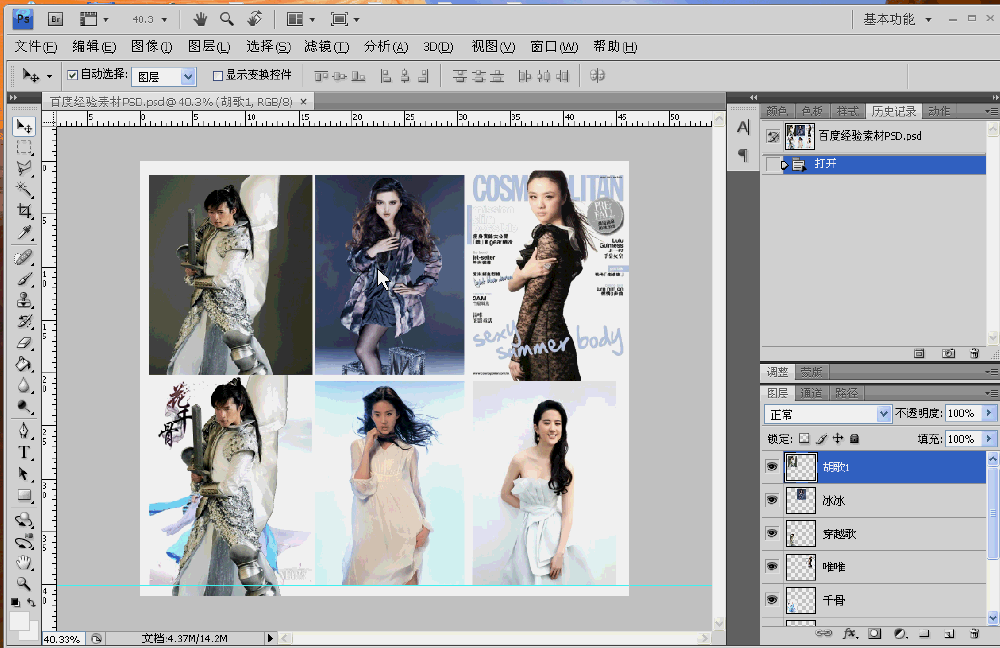Create new adjustment layer icon
Image resolution: width=1000 pixels, height=648 pixels.
[x=900, y=633]
